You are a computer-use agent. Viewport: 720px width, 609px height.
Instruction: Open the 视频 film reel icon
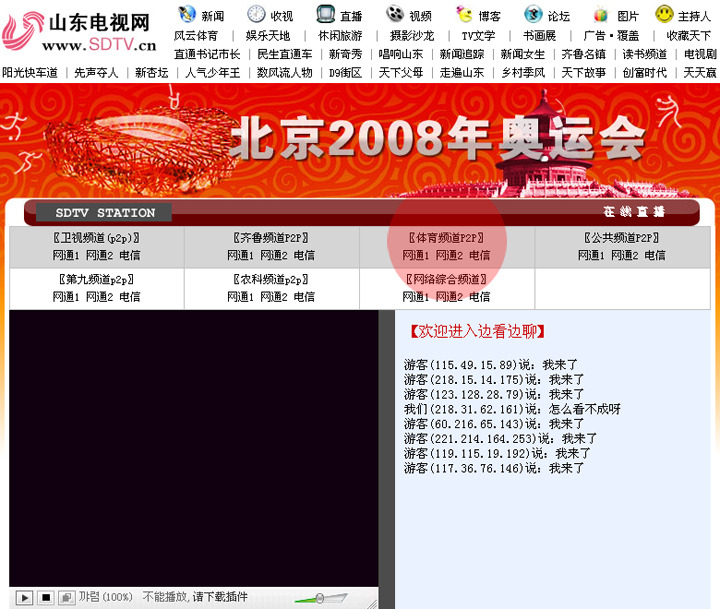(x=395, y=14)
